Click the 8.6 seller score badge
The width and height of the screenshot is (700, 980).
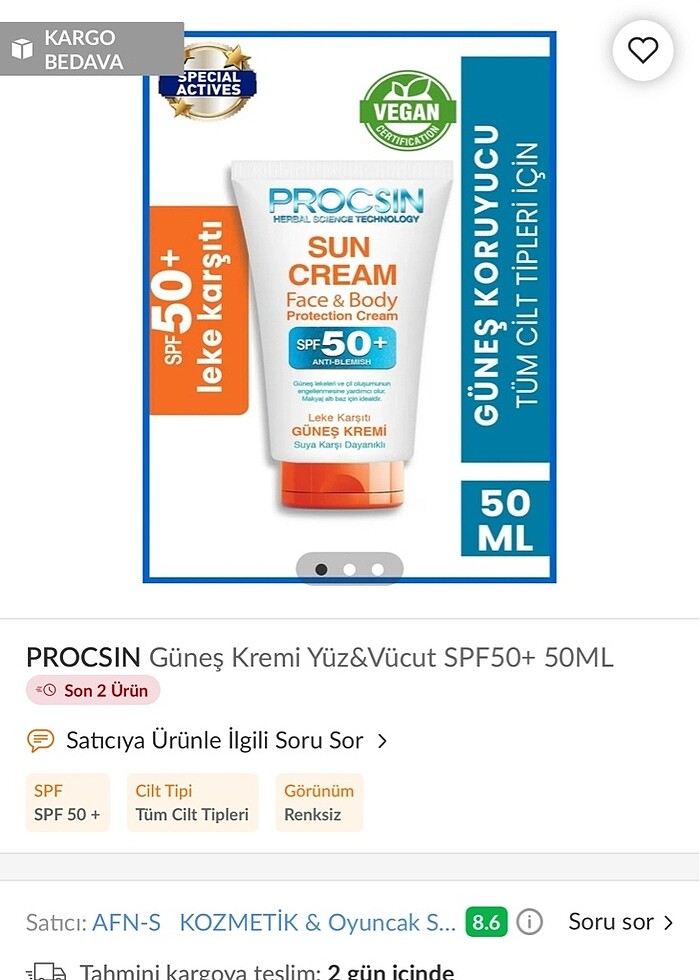click(x=486, y=922)
